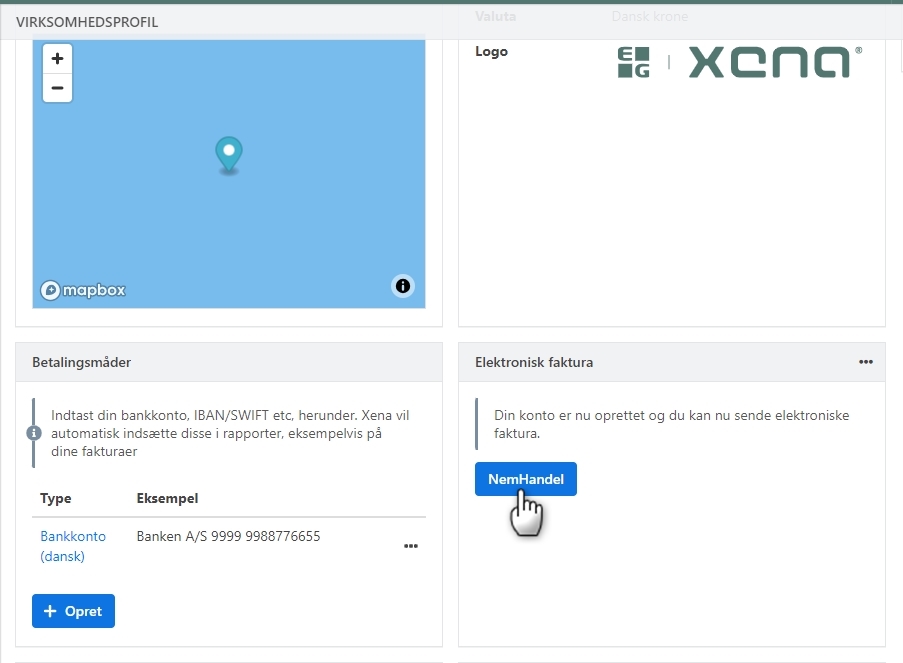Image resolution: width=903 pixels, height=663 pixels.
Task: Select the Banken A/S example text
Action: click(x=228, y=536)
